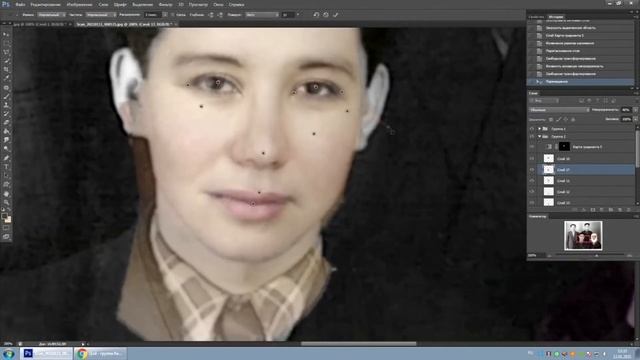
Task: Select the Healing Brush tool
Action: pyautogui.click(x=6, y=88)
